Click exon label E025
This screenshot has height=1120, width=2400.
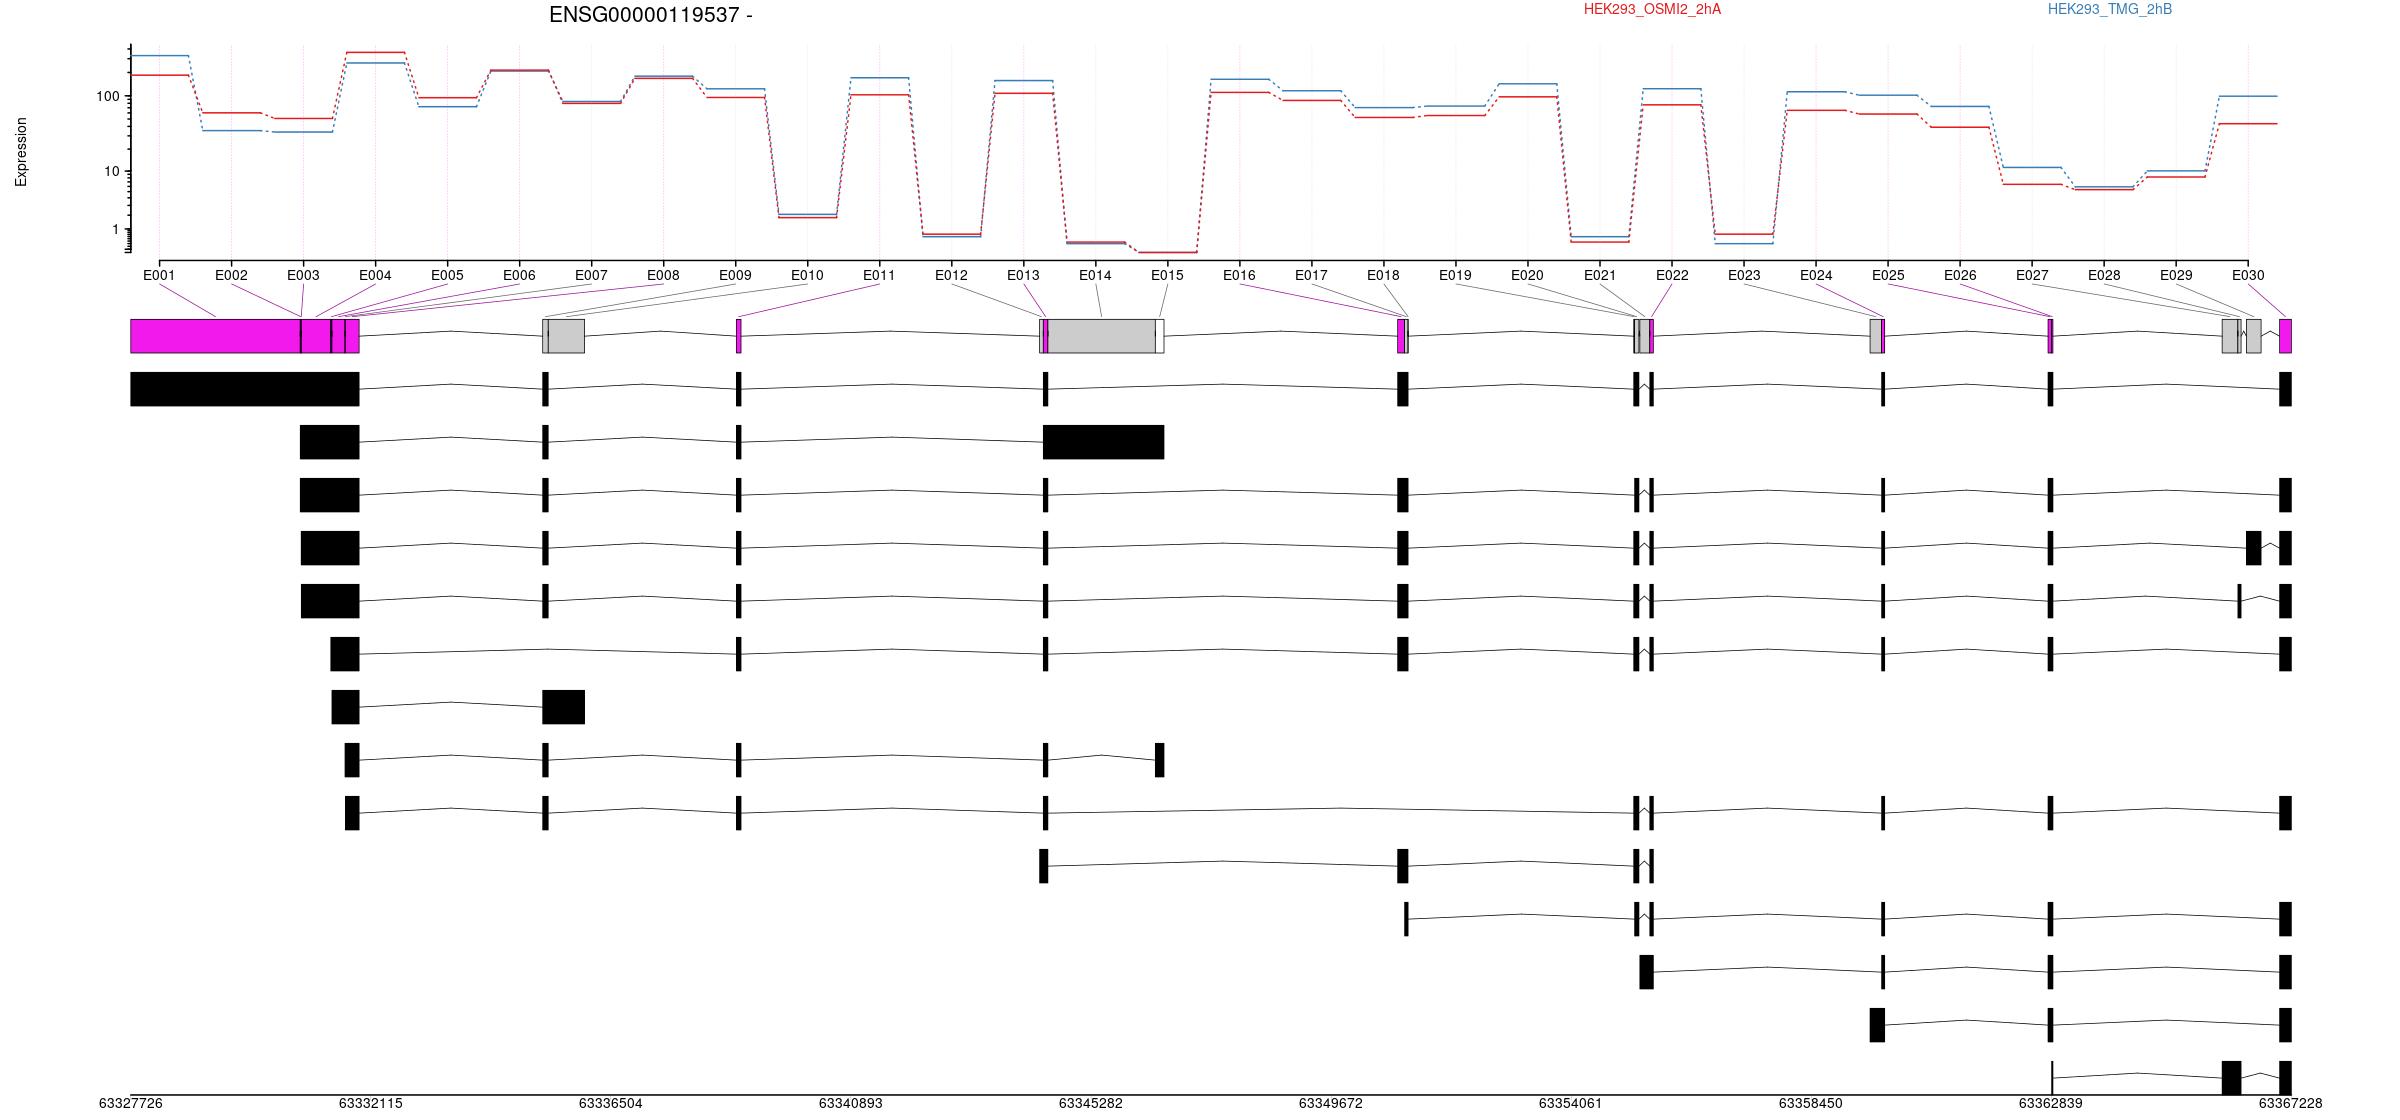coord(1888,275)
